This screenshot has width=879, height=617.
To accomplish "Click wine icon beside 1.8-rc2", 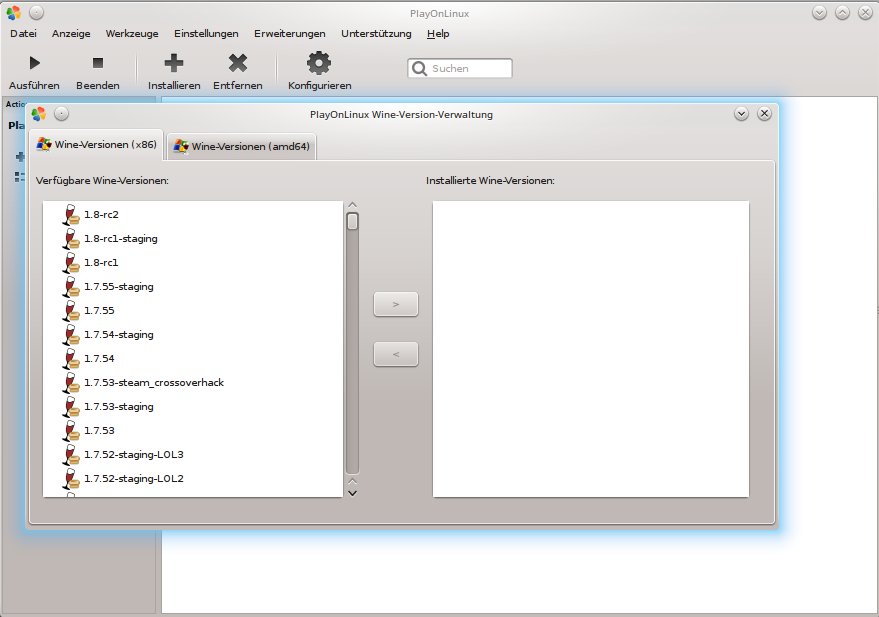I will click(x=71, y=215).
